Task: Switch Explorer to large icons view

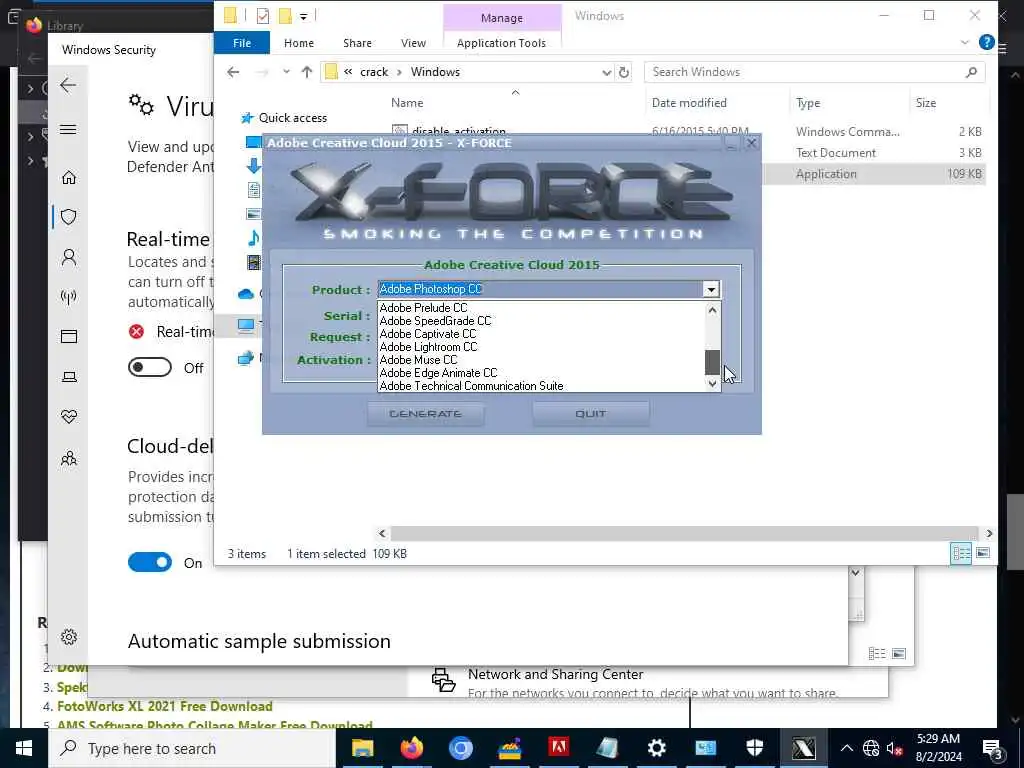Action: pos(983,554)
